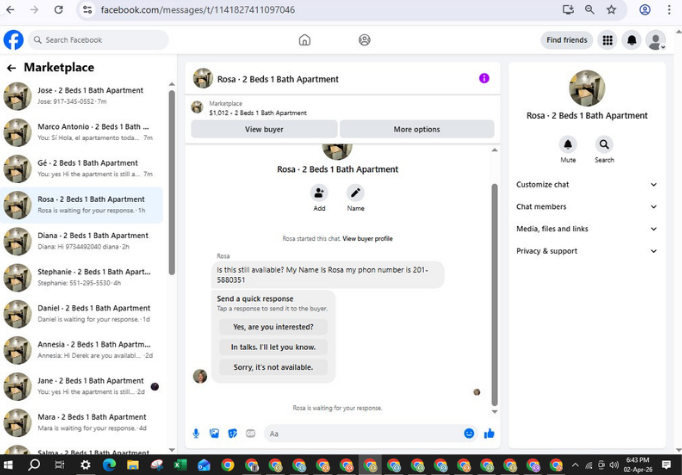This screenshot has height=475, width=682.
Task: Click the Search Facebook field
Action: coord(98,40)
